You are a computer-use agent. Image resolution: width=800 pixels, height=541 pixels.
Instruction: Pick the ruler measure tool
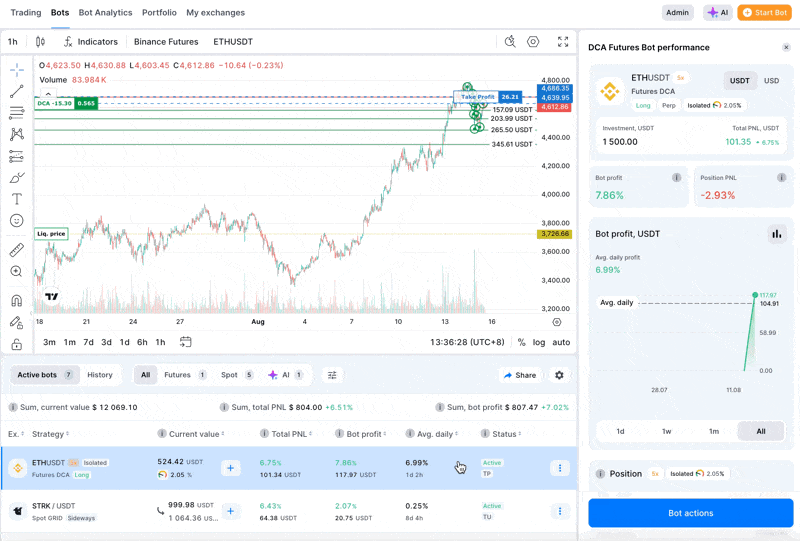[x=17, y=250]
